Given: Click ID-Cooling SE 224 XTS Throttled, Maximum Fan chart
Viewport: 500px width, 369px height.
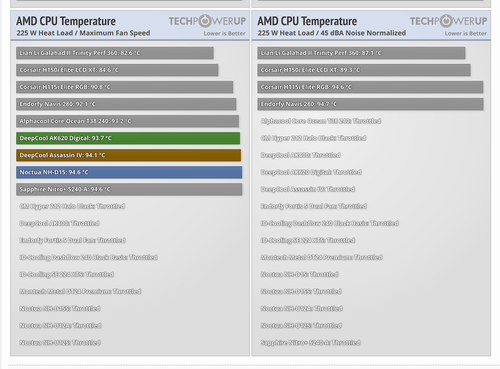Looking at the screenshot, I should (67, 274).
